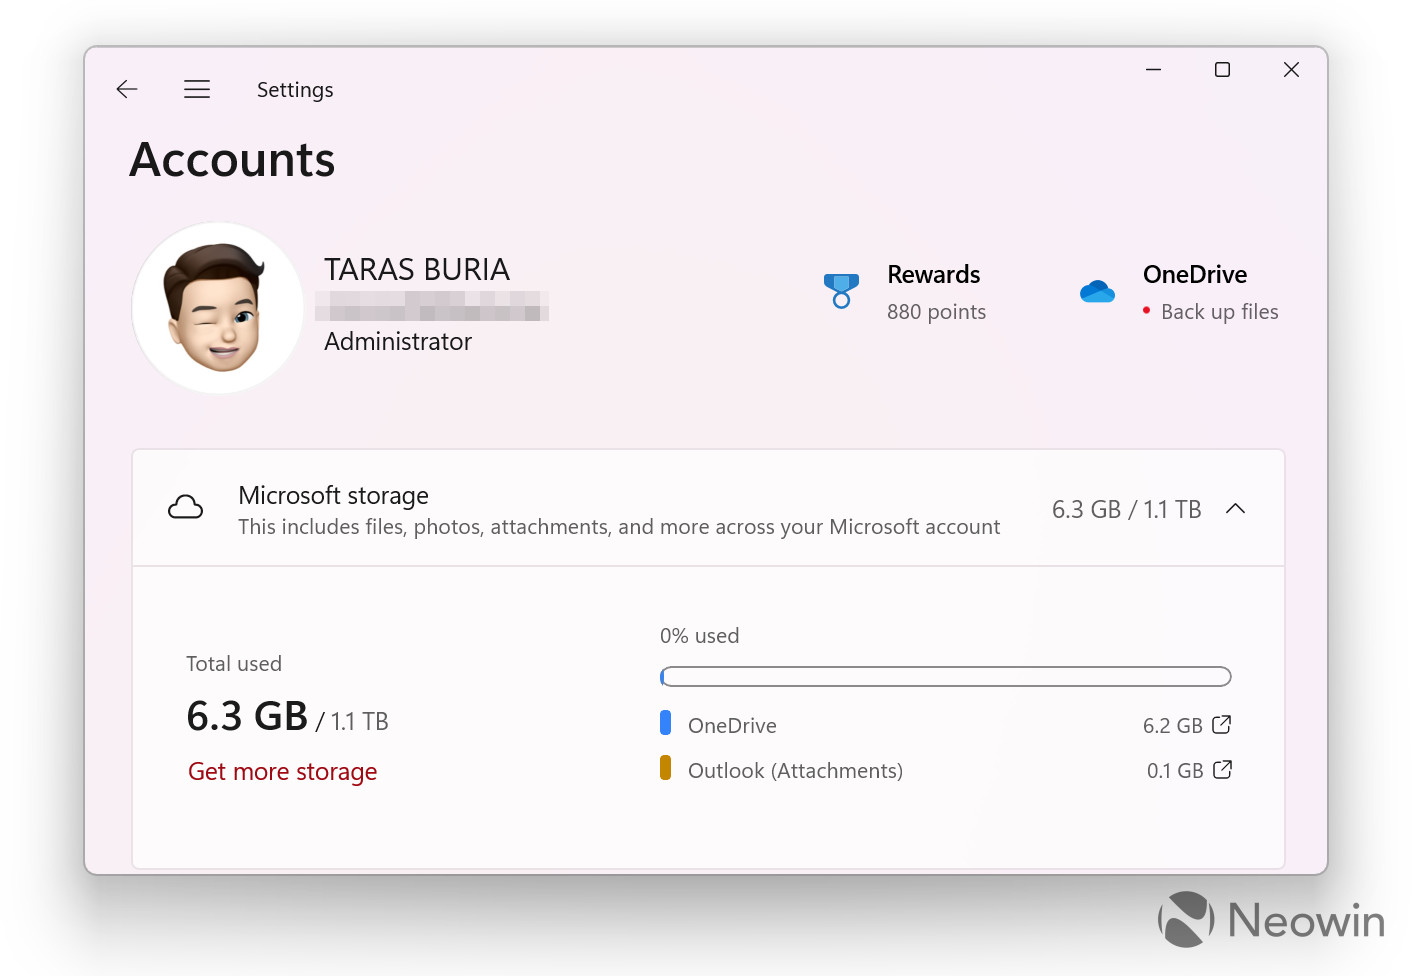Click the Total used label
This screenshot has width=1412, height=976.
[234, 664]
